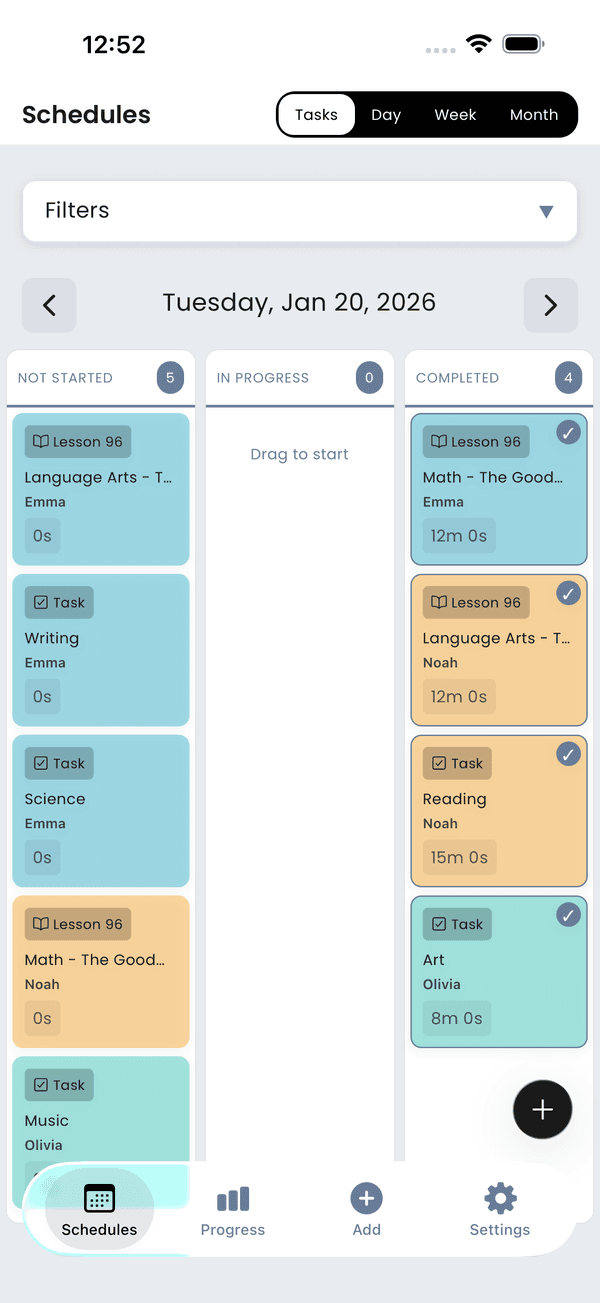Click the checkbox icon on the Writing task badge
Viewport: 600px width, 1303px height.
click(x=42, y=602)
